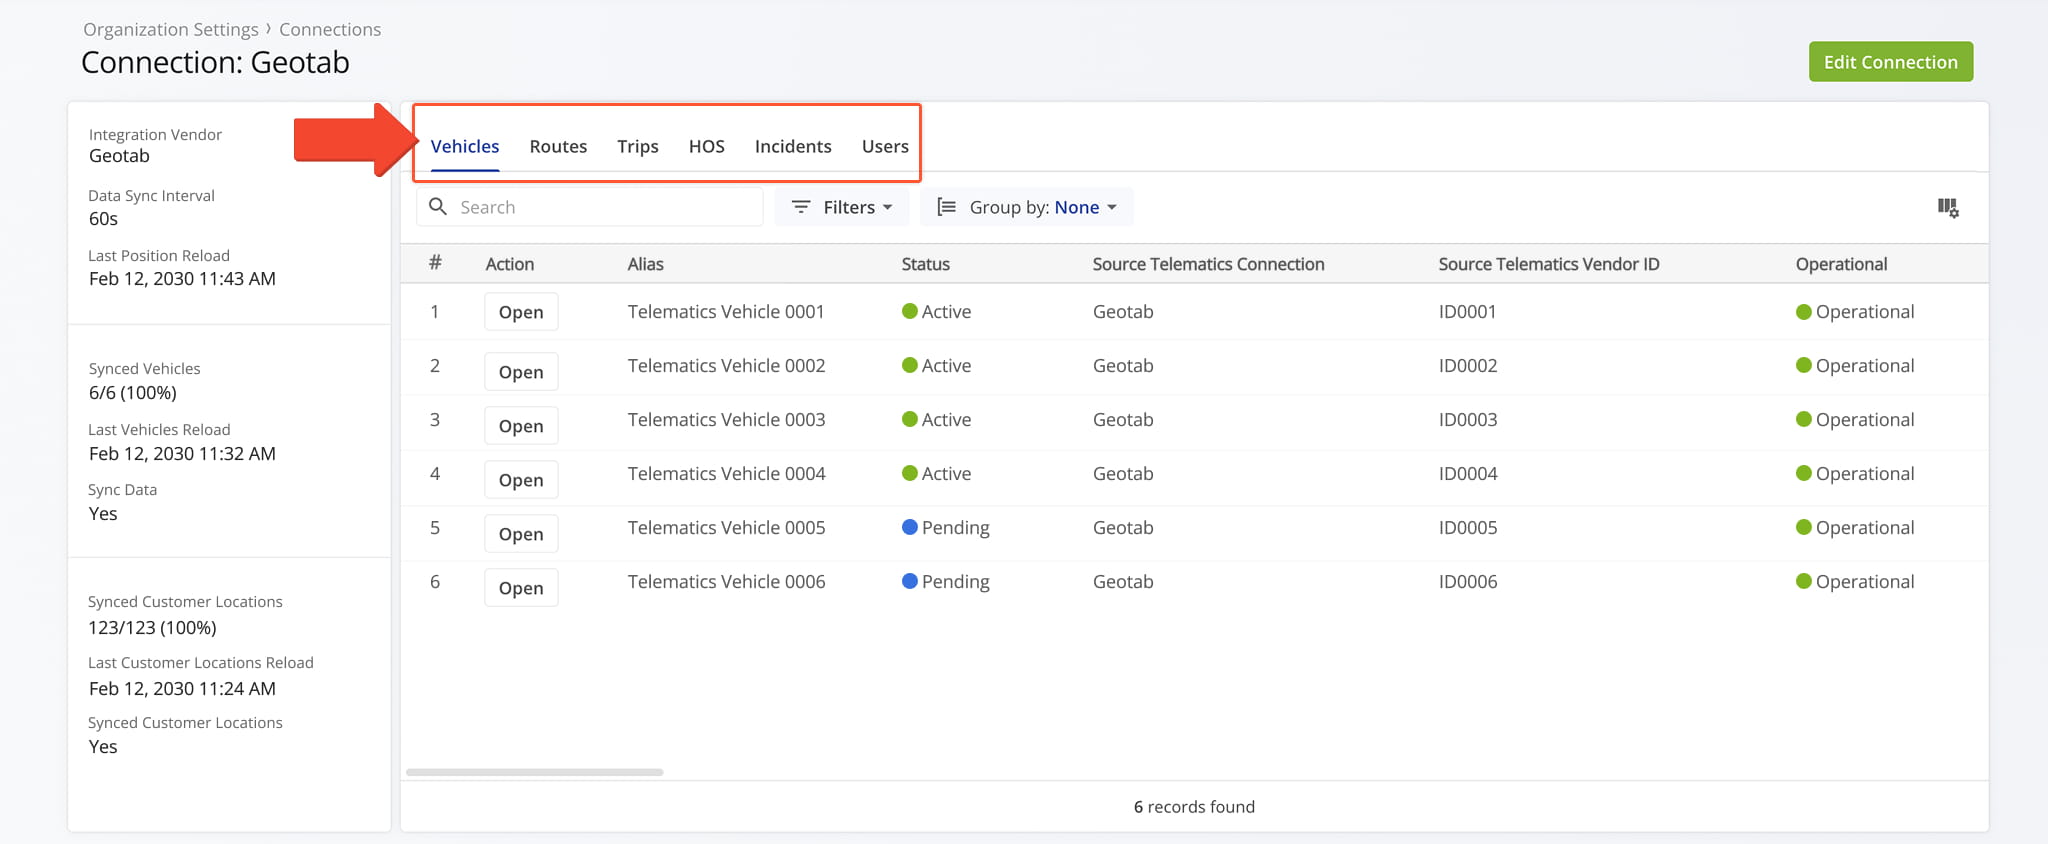
Task: Select alias Telematics Vehicle 0005
Action: [x=727, y=528]
